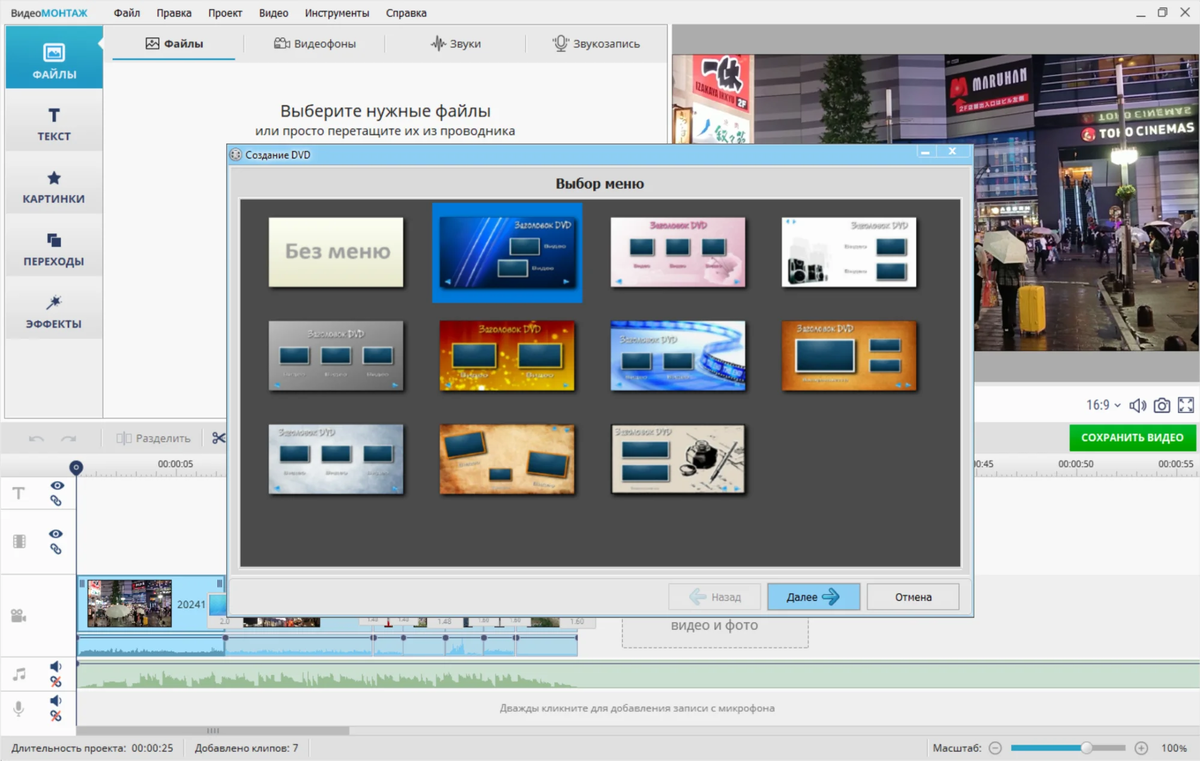1200x761 pixels.
Task: Toggle overlay track link icon
Action: pos(56,549)
